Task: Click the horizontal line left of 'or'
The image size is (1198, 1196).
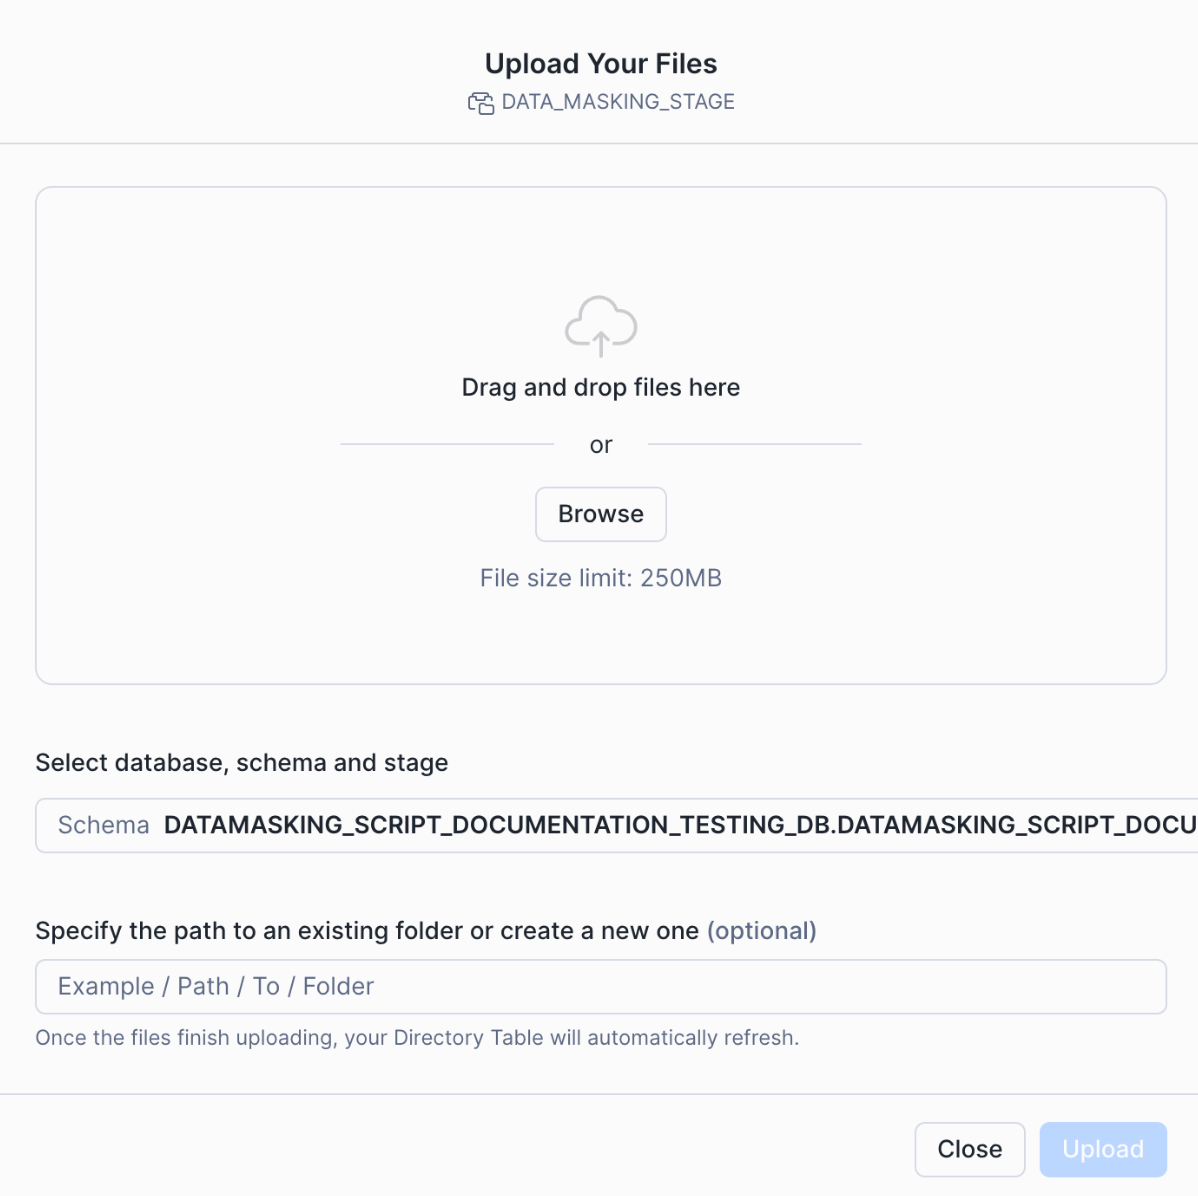Action: pos(447,444)
